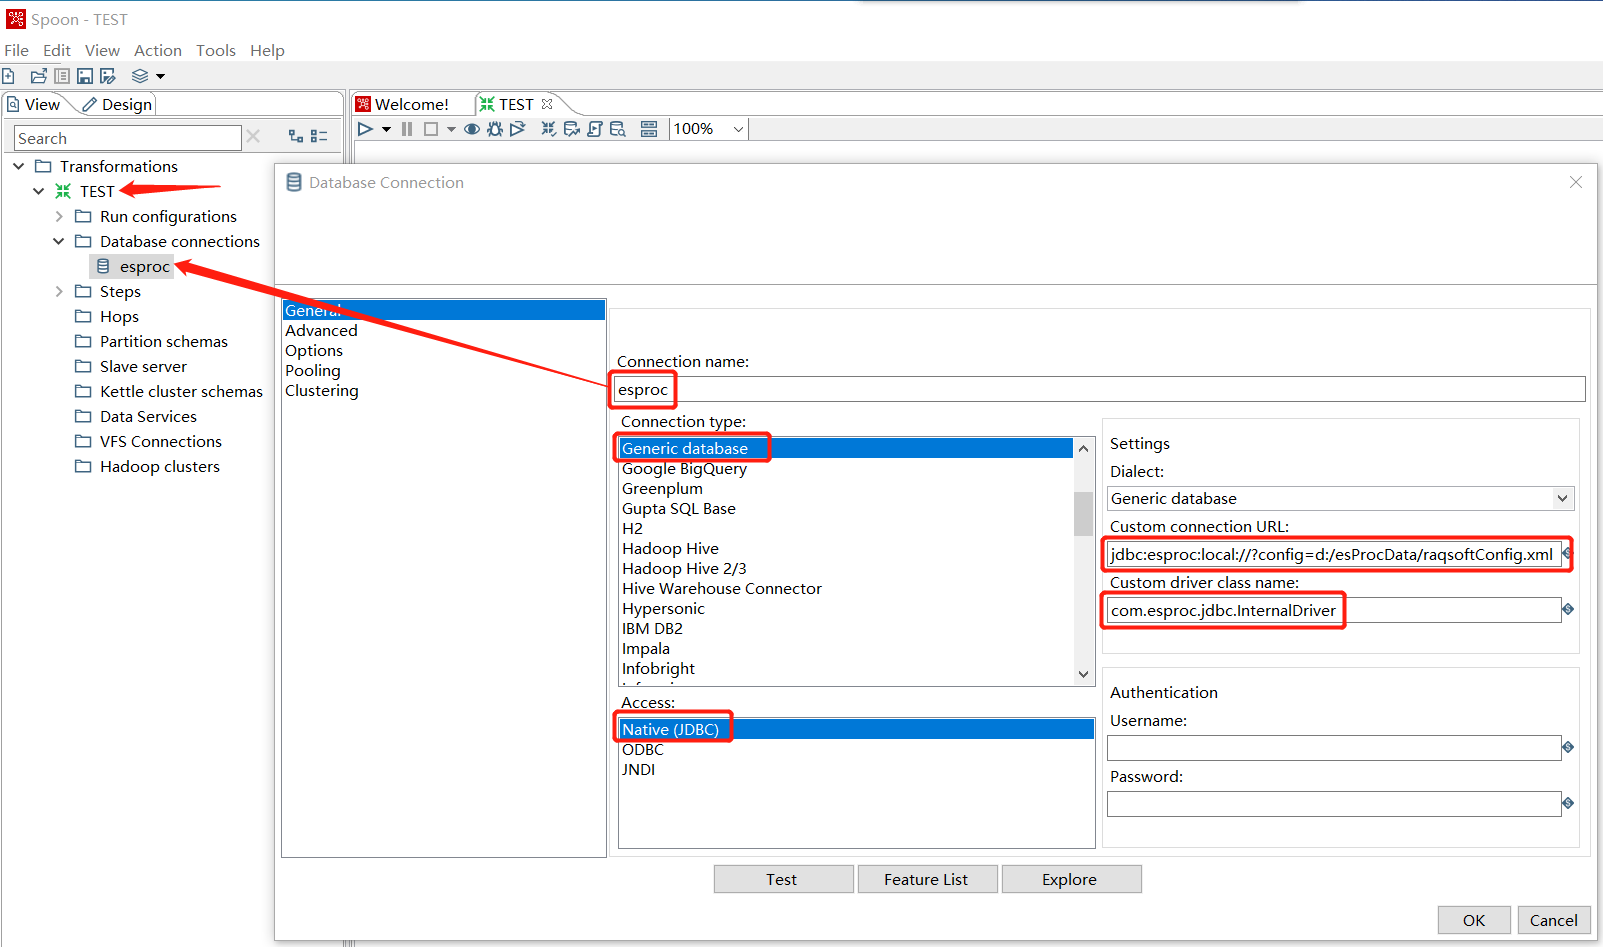This screenshot has height=947, width=1603.
Task: Click the Test button
Action: click(782, 879)
